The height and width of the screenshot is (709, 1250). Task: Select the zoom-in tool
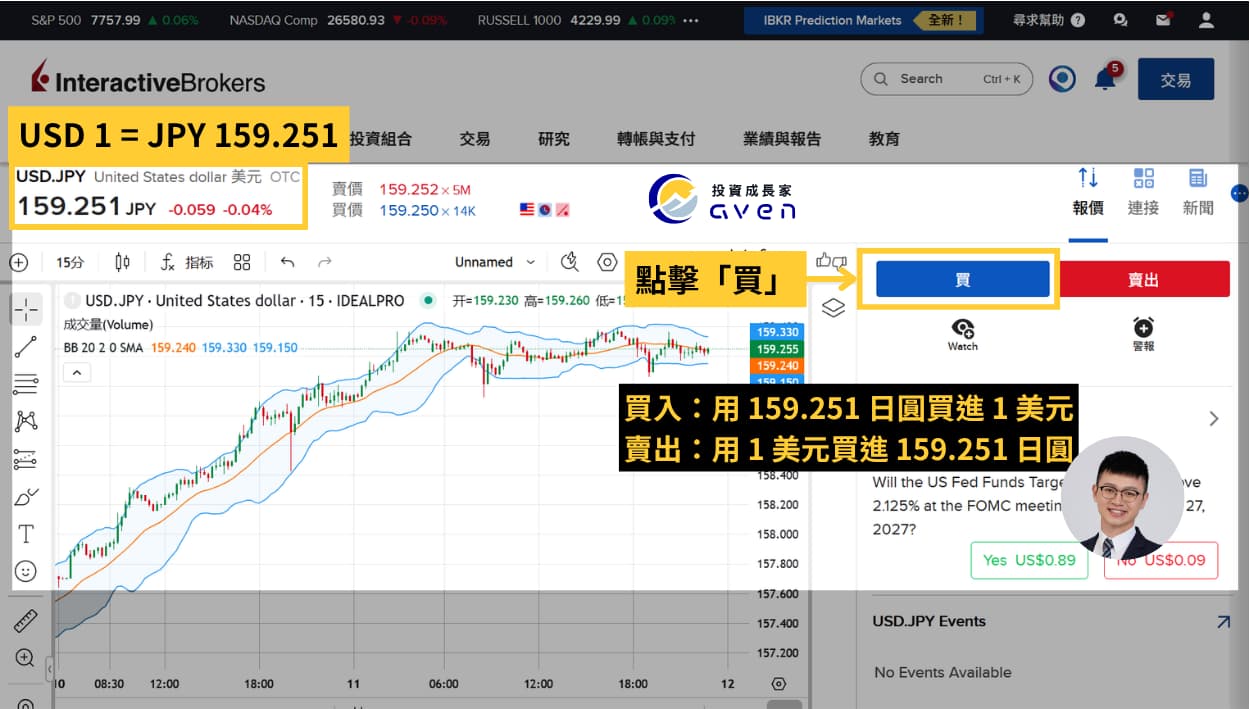26,658
